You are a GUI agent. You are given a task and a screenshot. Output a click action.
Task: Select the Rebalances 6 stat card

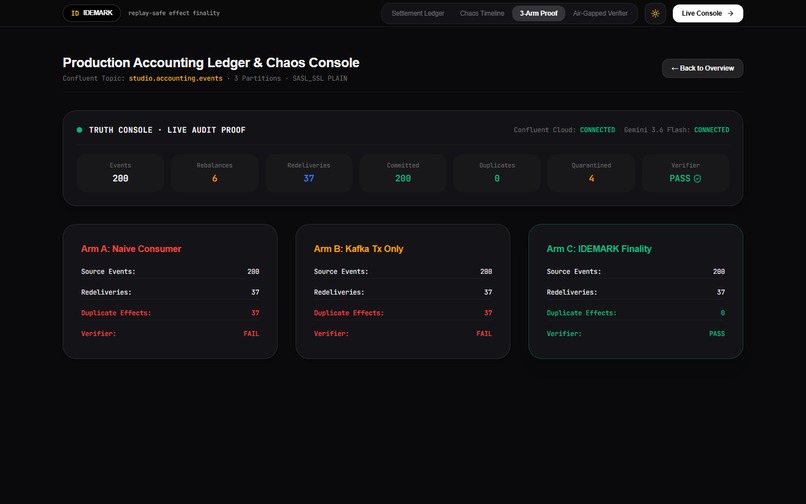pos(214,173)
